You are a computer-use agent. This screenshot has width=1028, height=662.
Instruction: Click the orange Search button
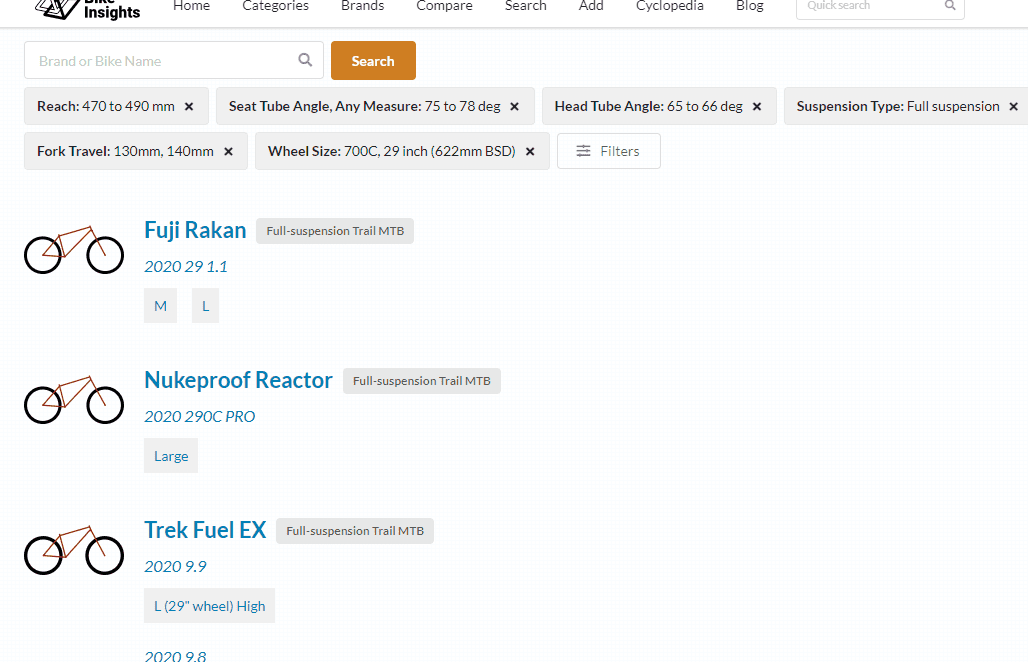coord(373,60)
